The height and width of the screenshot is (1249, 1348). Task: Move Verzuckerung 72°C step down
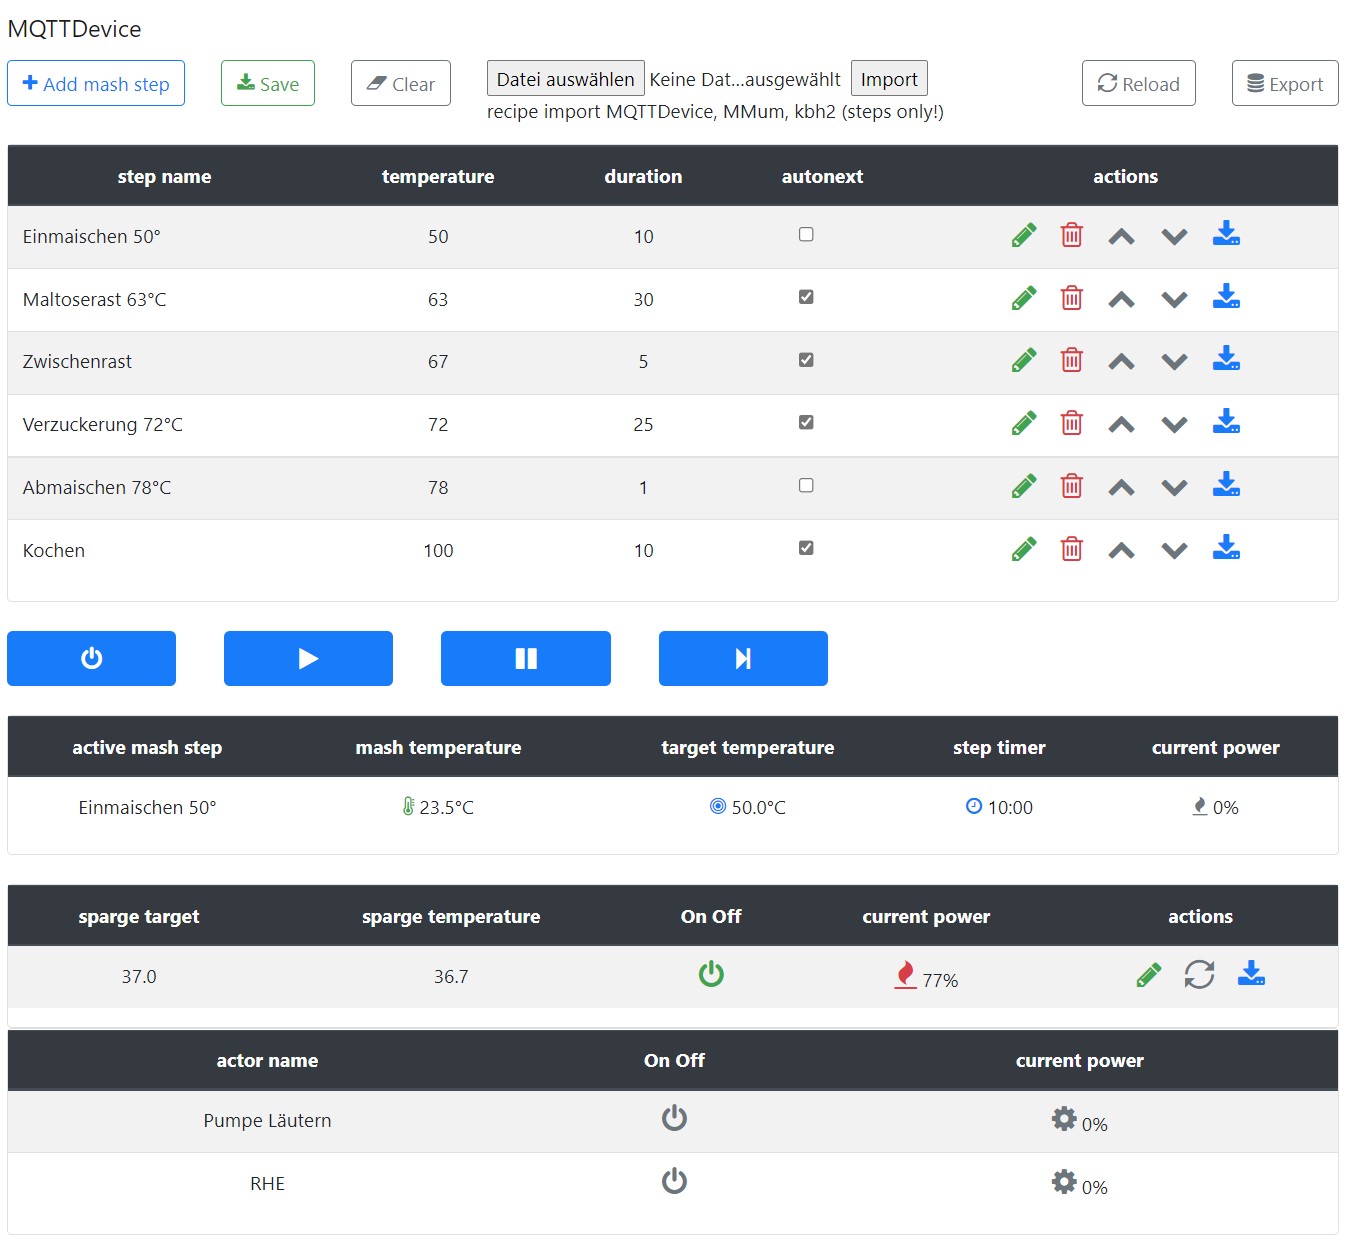1174,425
